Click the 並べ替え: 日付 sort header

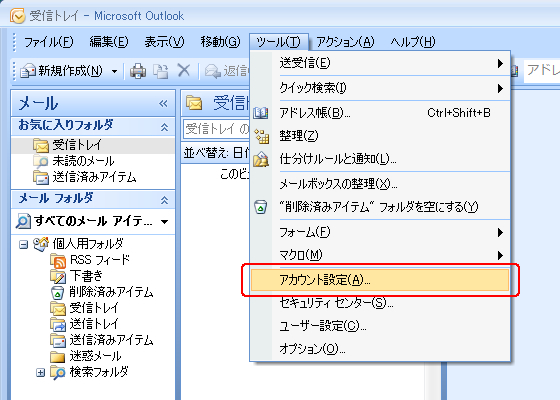pyautogui.click(x=216, y=153)
